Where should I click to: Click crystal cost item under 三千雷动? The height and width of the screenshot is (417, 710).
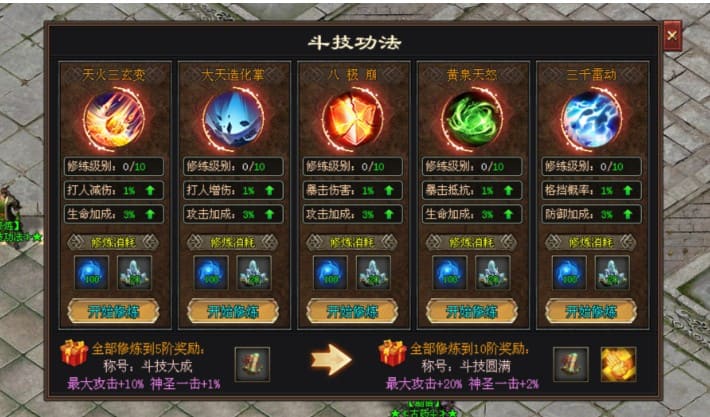(x=612, y=273)
